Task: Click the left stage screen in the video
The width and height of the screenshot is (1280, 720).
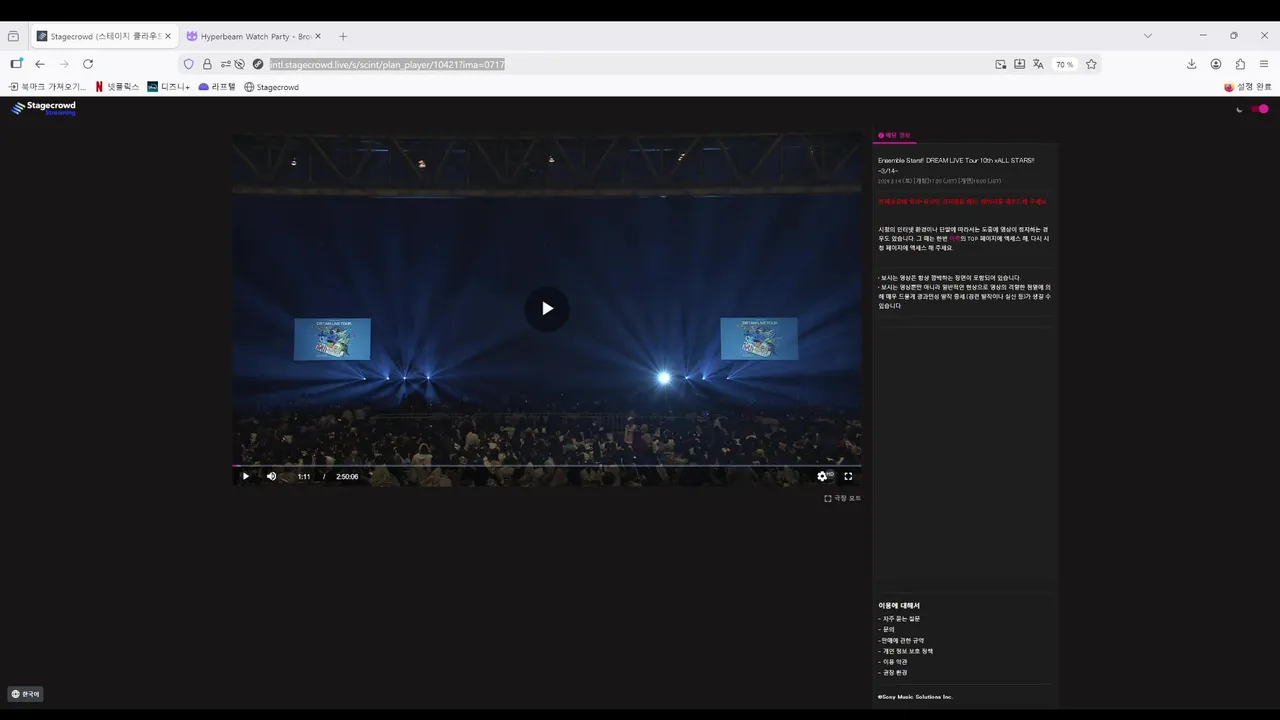Action: click(x=332, y=339)
